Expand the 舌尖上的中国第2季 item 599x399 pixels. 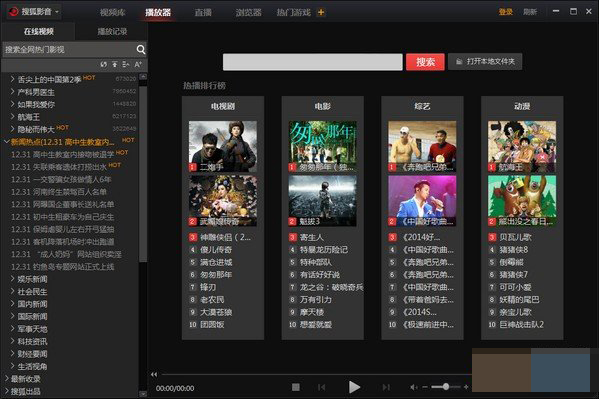point(12,79)
